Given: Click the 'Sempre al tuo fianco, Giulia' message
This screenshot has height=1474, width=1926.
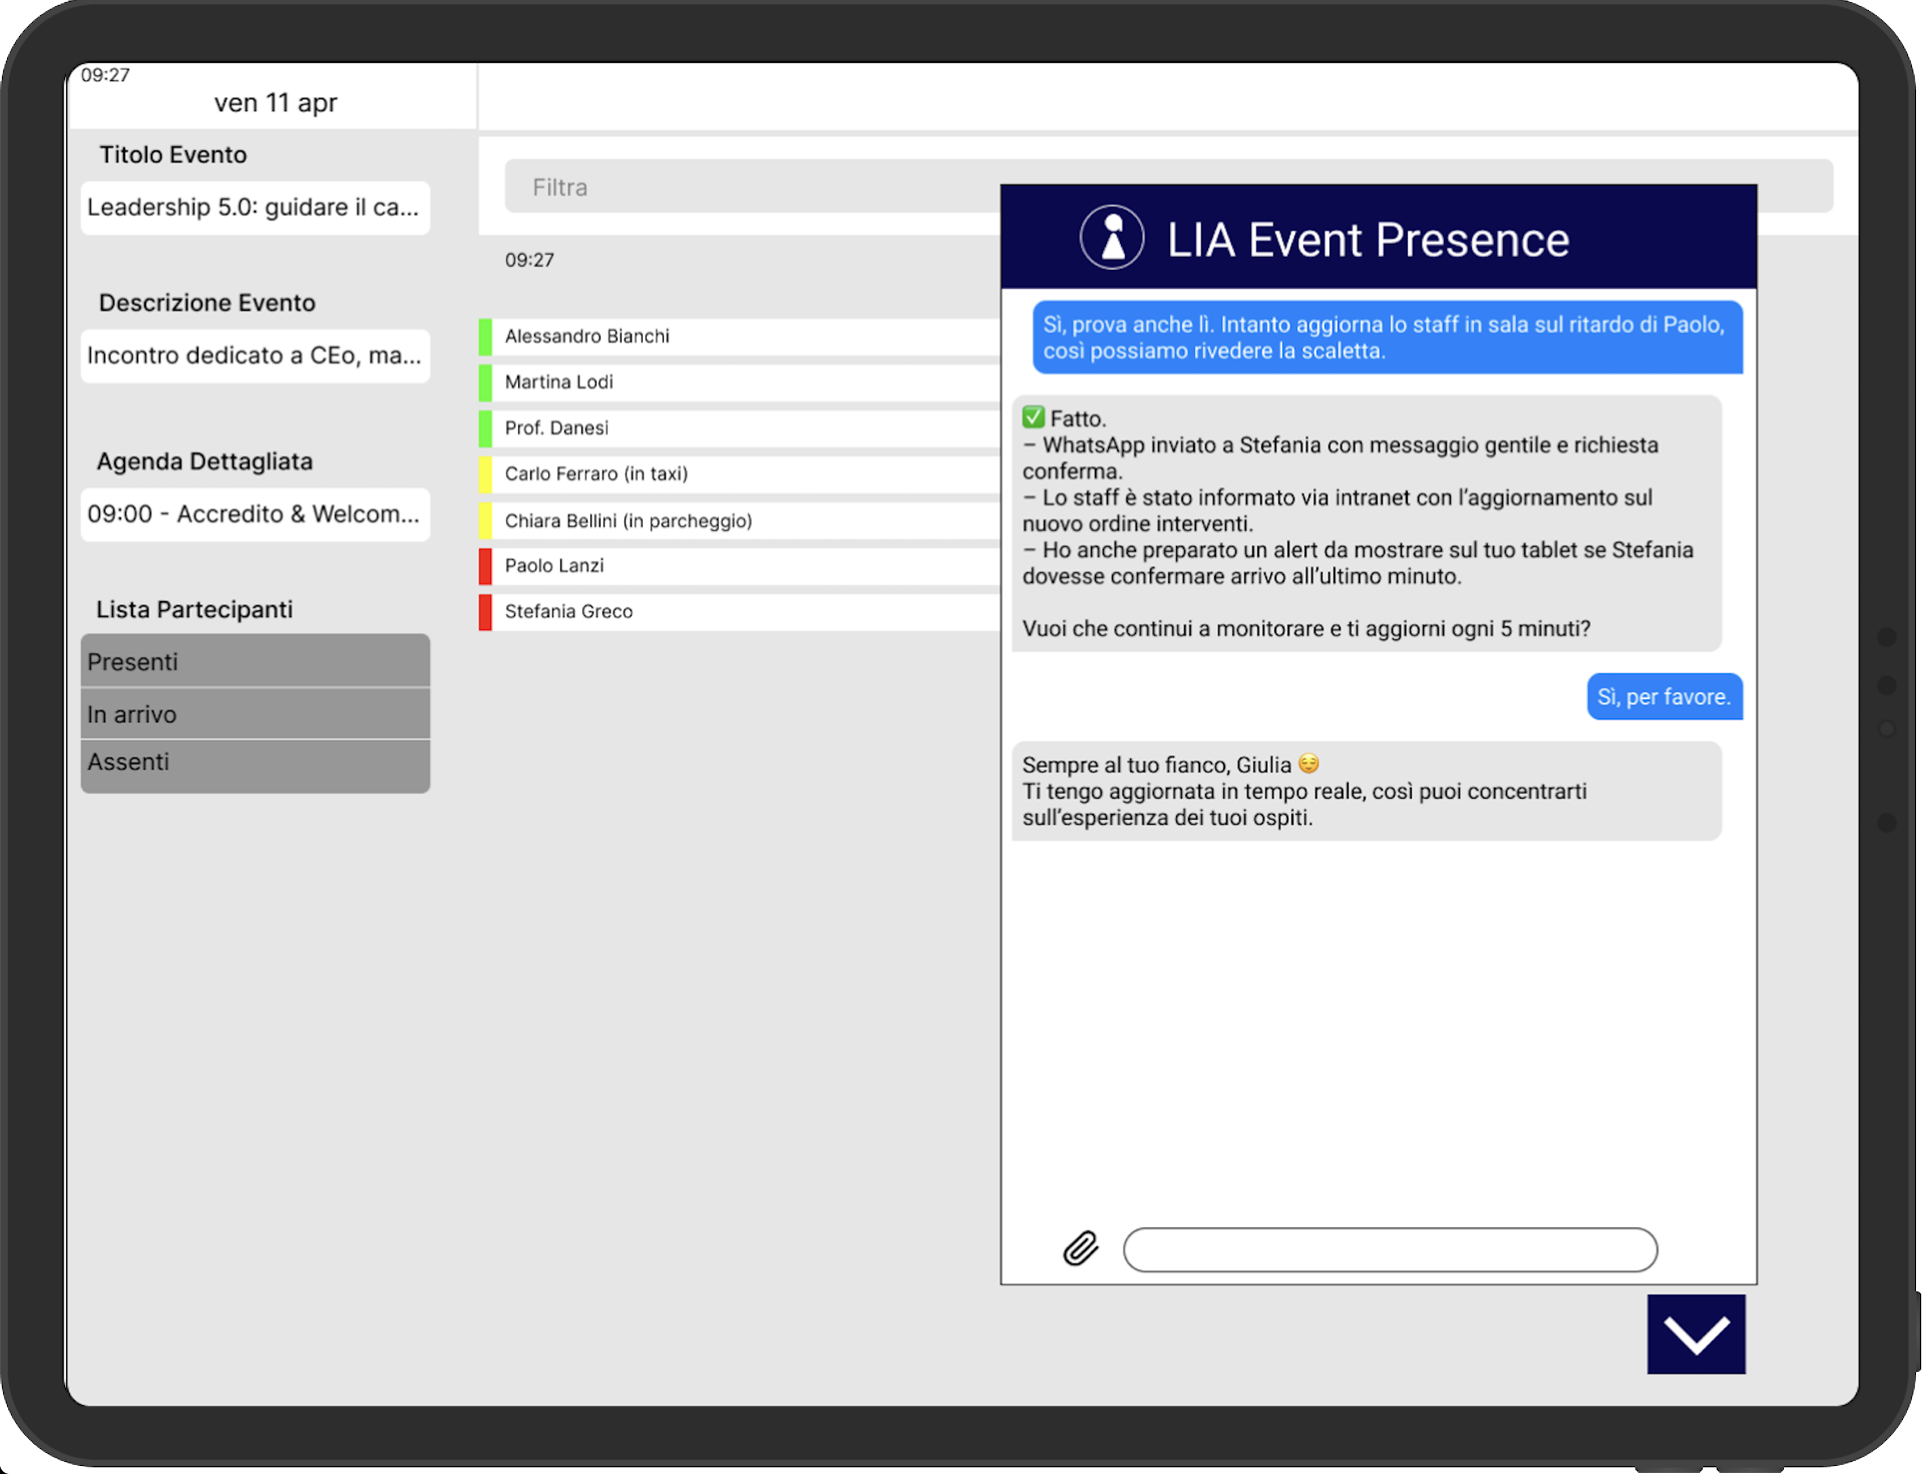Looking at the screenshot, I should (1366, 791).
